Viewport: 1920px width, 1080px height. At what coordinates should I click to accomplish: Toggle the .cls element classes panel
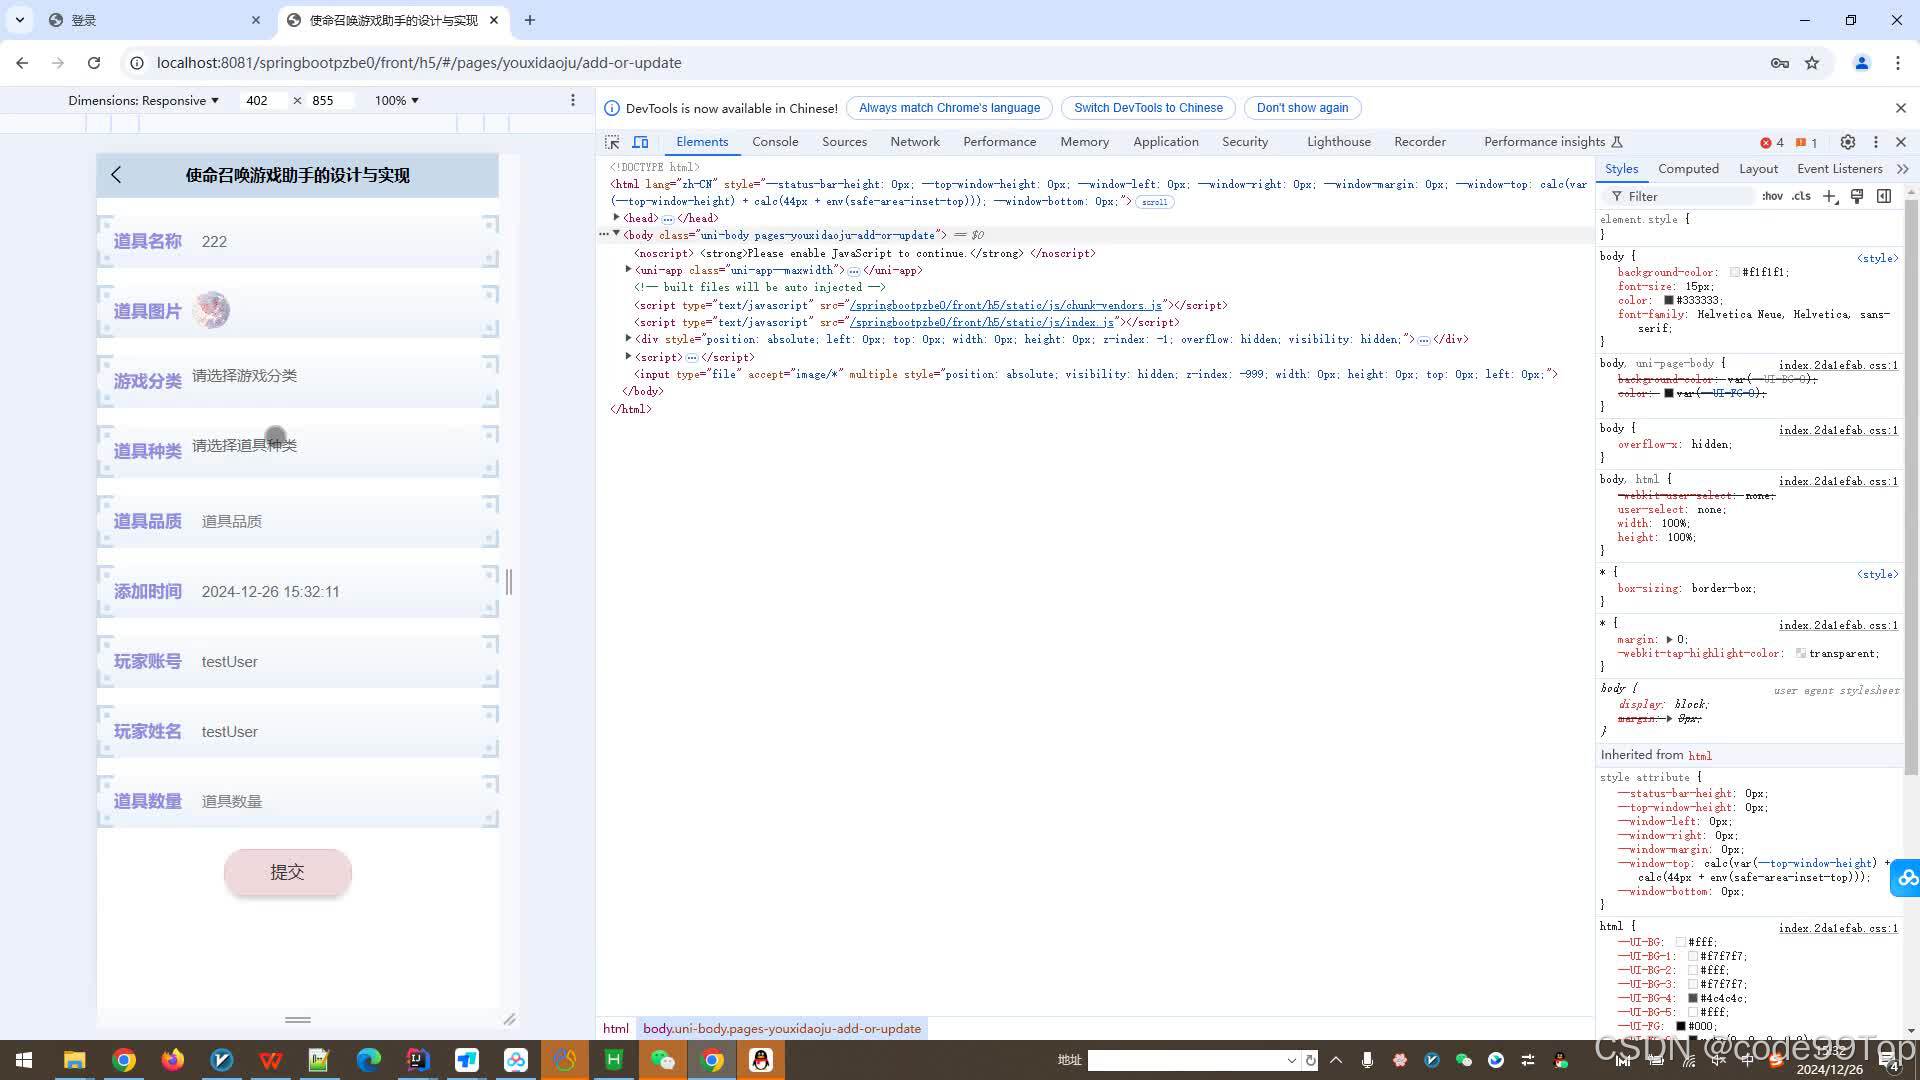click(1801, 196)
